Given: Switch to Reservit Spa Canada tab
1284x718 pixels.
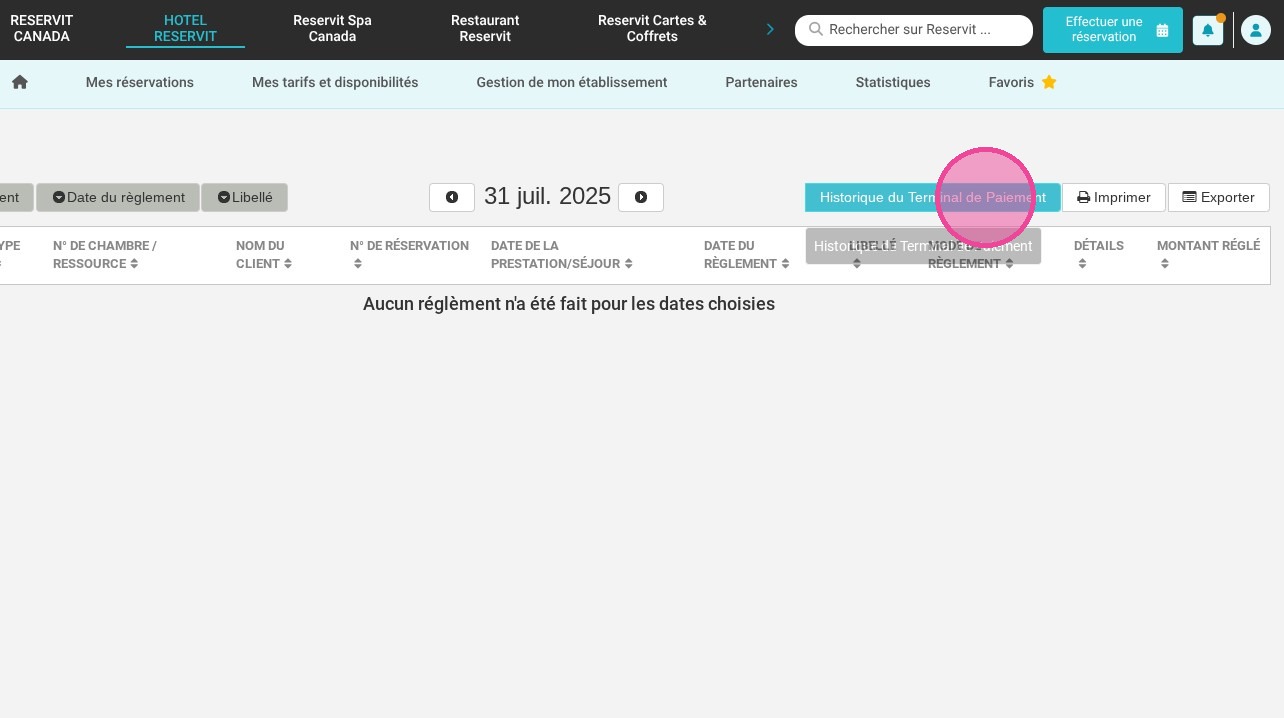Looking at the screenshot, I should (x=332, y=29).
